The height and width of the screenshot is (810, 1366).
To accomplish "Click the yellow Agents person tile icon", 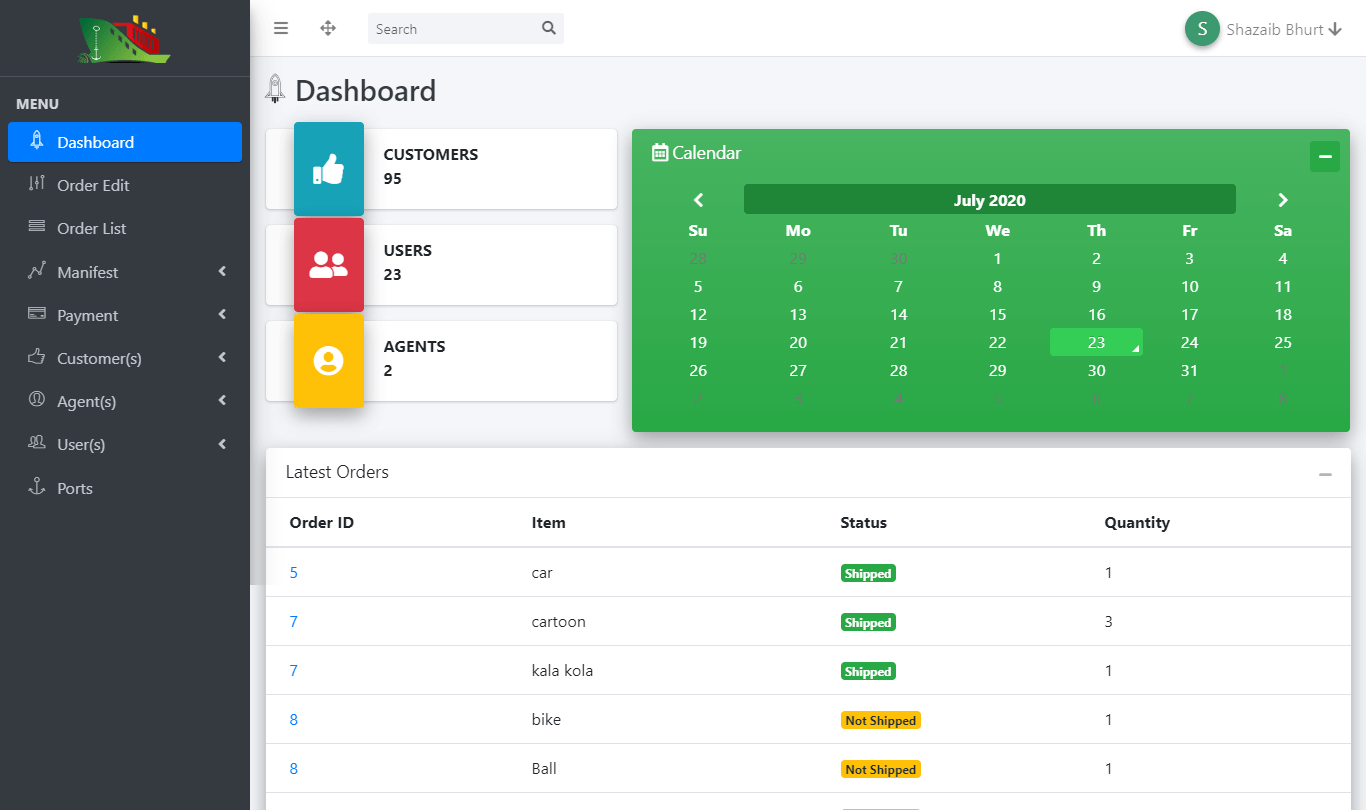I will pos(329,361).
